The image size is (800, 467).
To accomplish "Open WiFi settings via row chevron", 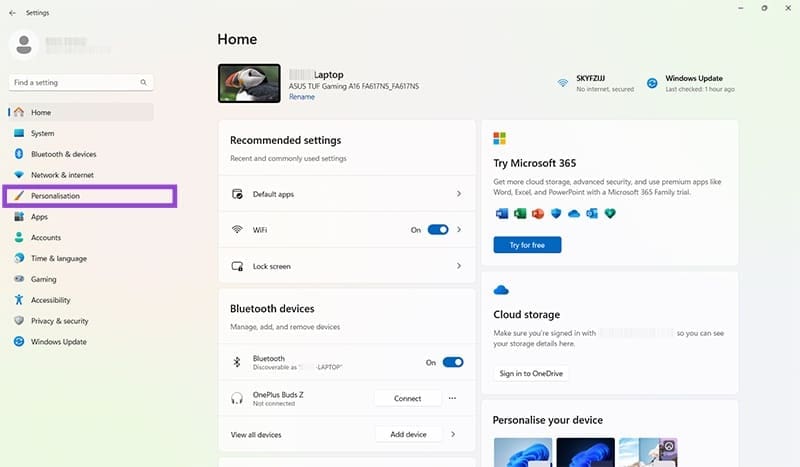I will coord(459,230).
